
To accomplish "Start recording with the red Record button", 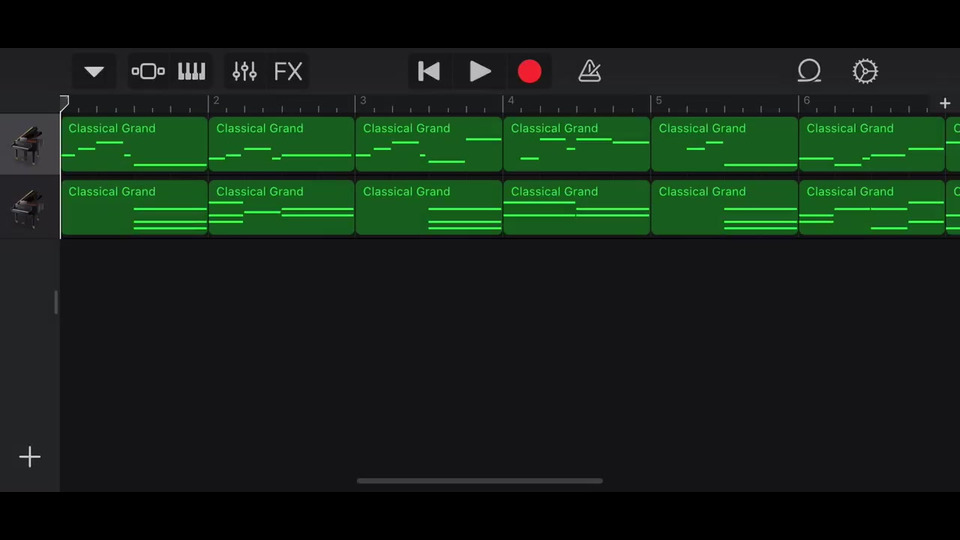I will click(x=530, y=72).
